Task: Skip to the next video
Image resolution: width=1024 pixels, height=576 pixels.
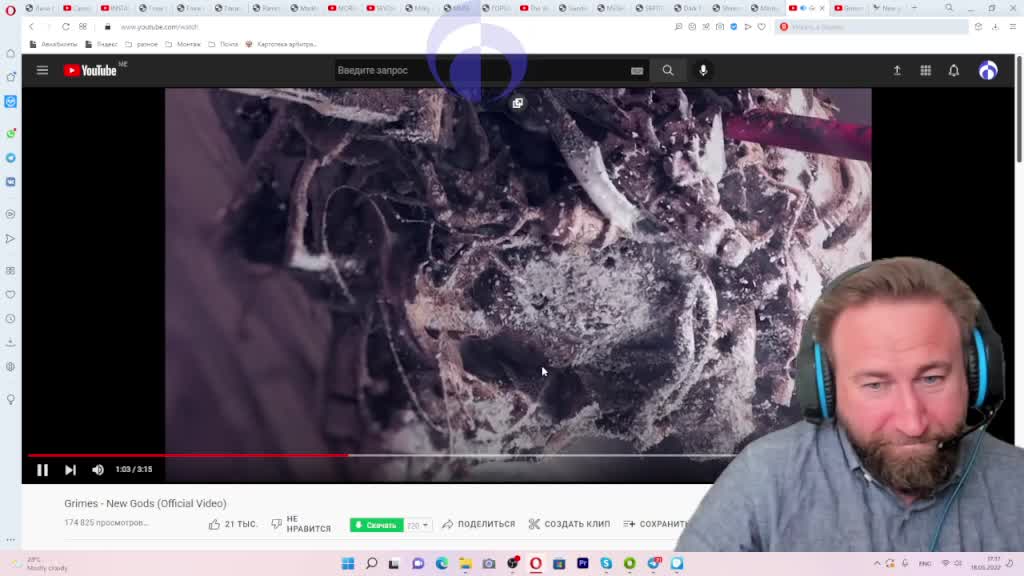Action: pos(71,470)
